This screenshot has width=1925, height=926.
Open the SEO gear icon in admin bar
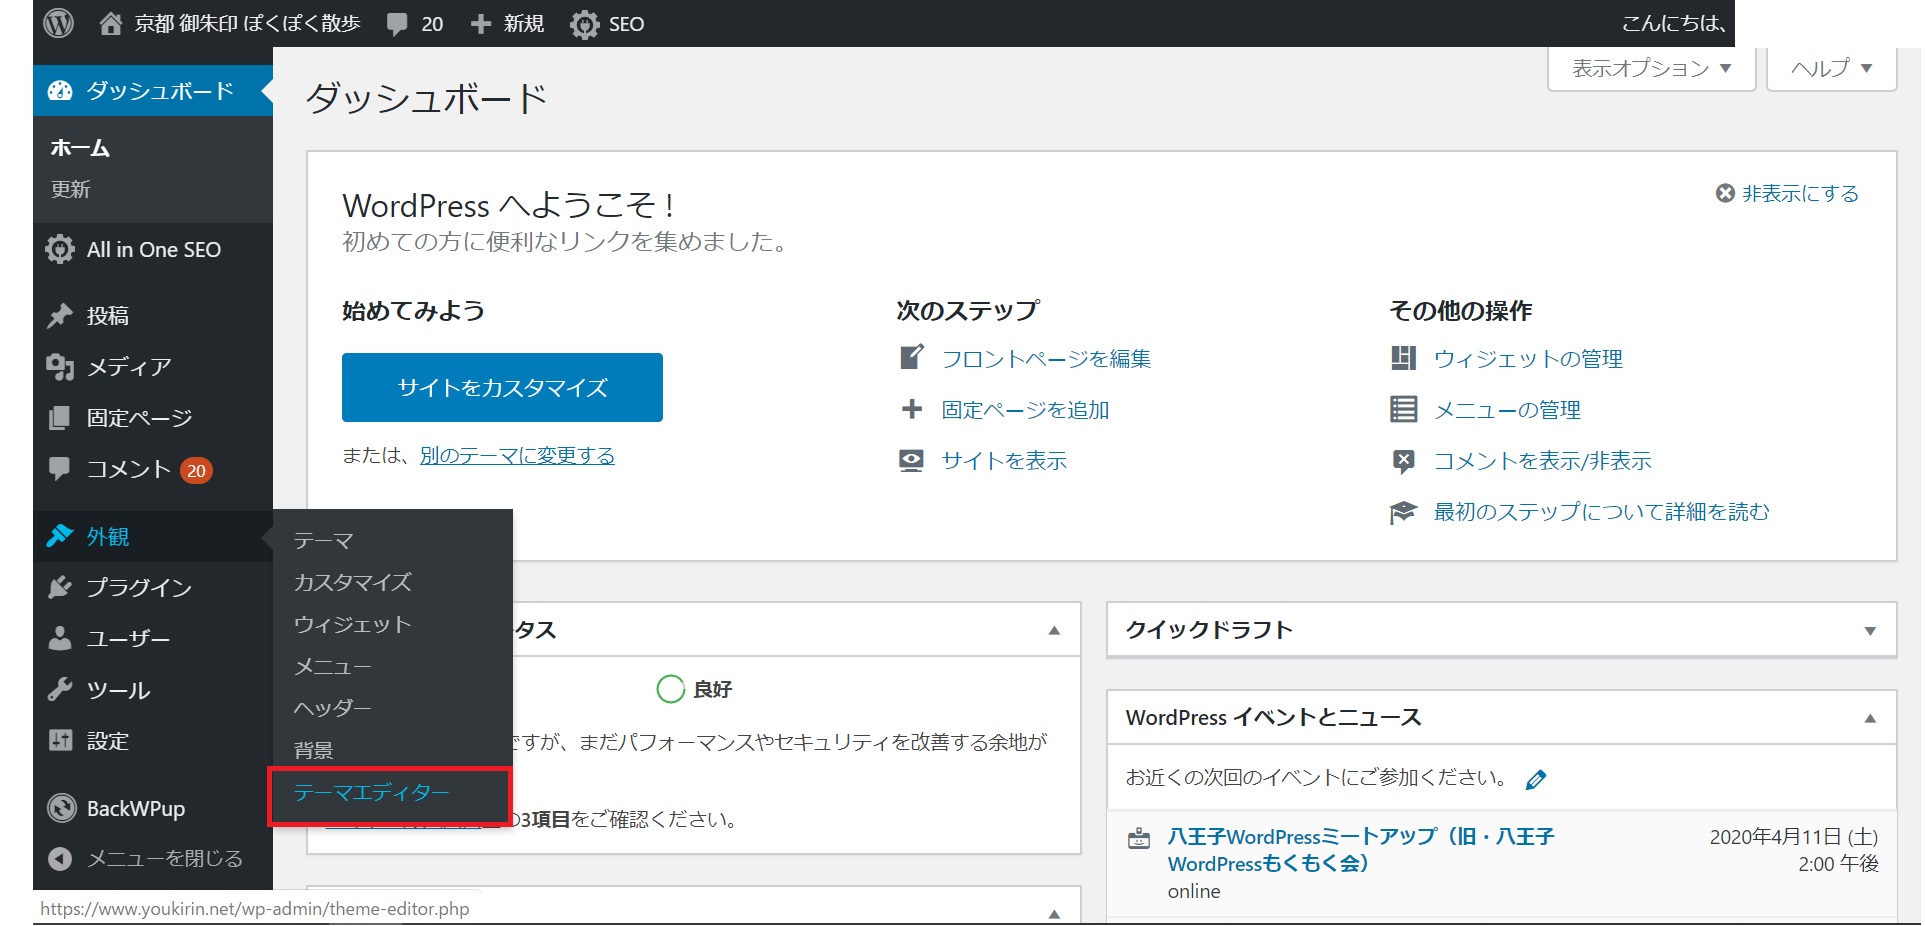(584, 24)
